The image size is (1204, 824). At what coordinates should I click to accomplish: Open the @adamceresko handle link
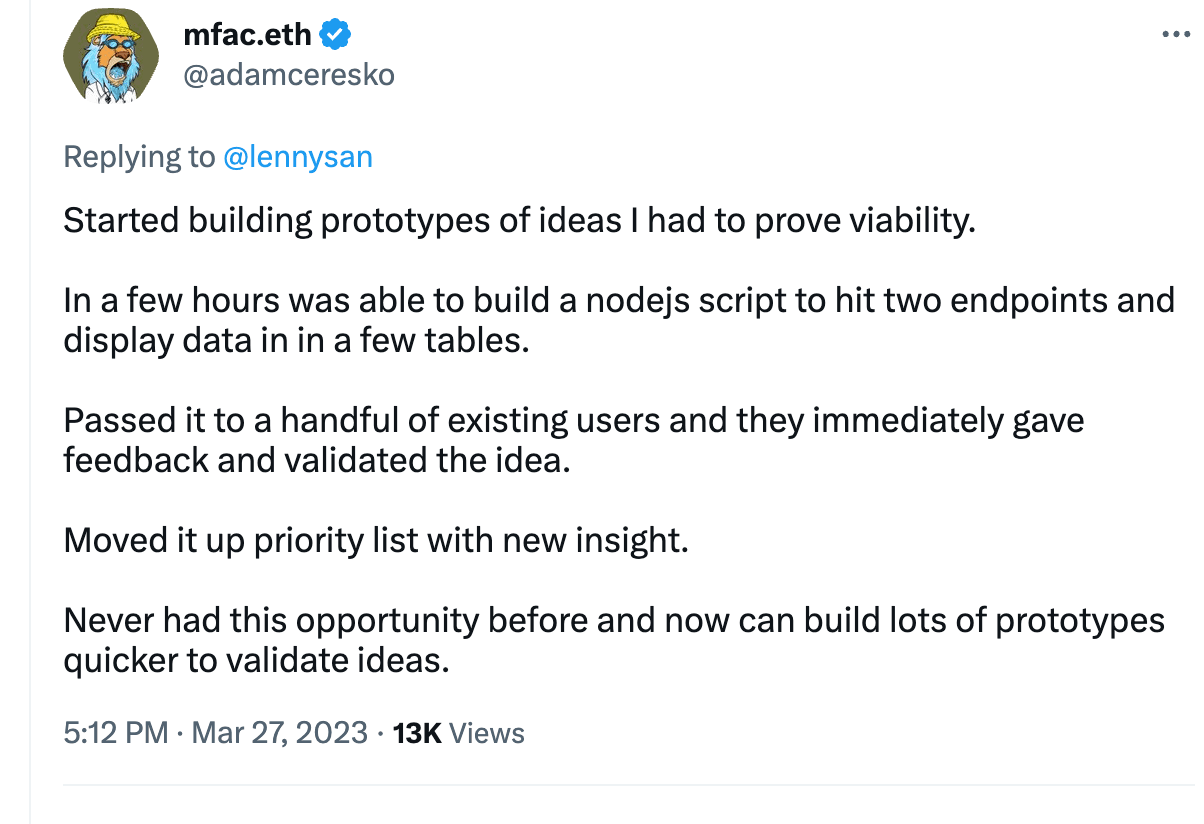[x=289, y=74]
